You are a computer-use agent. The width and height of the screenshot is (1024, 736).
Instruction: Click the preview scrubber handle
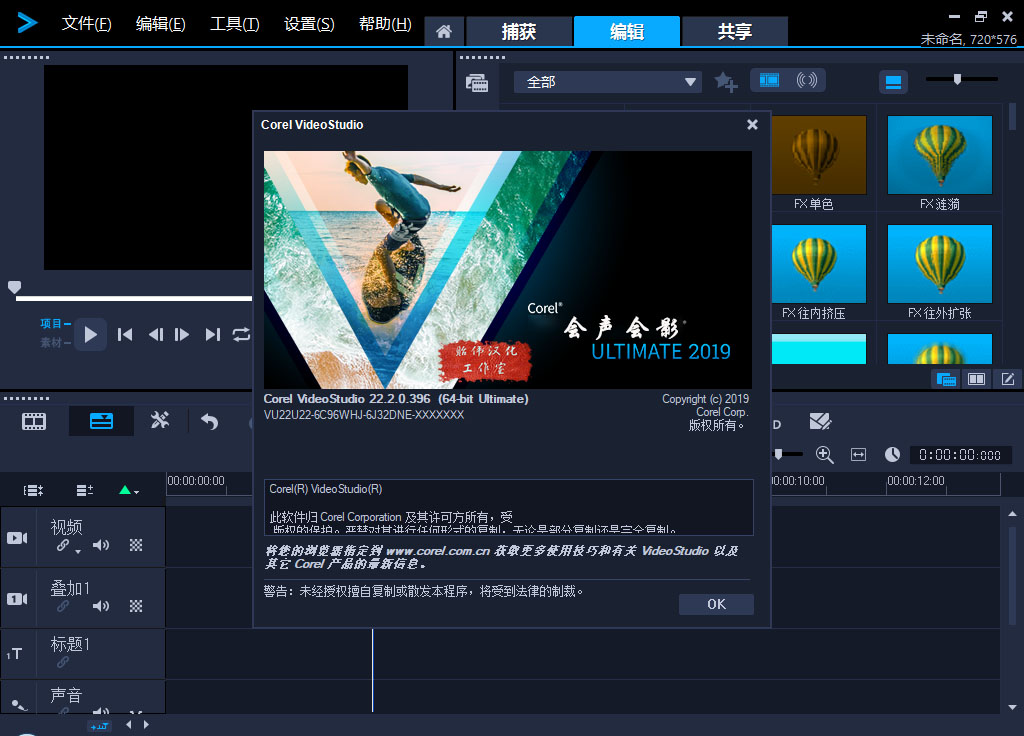click(x=14, y=287)
